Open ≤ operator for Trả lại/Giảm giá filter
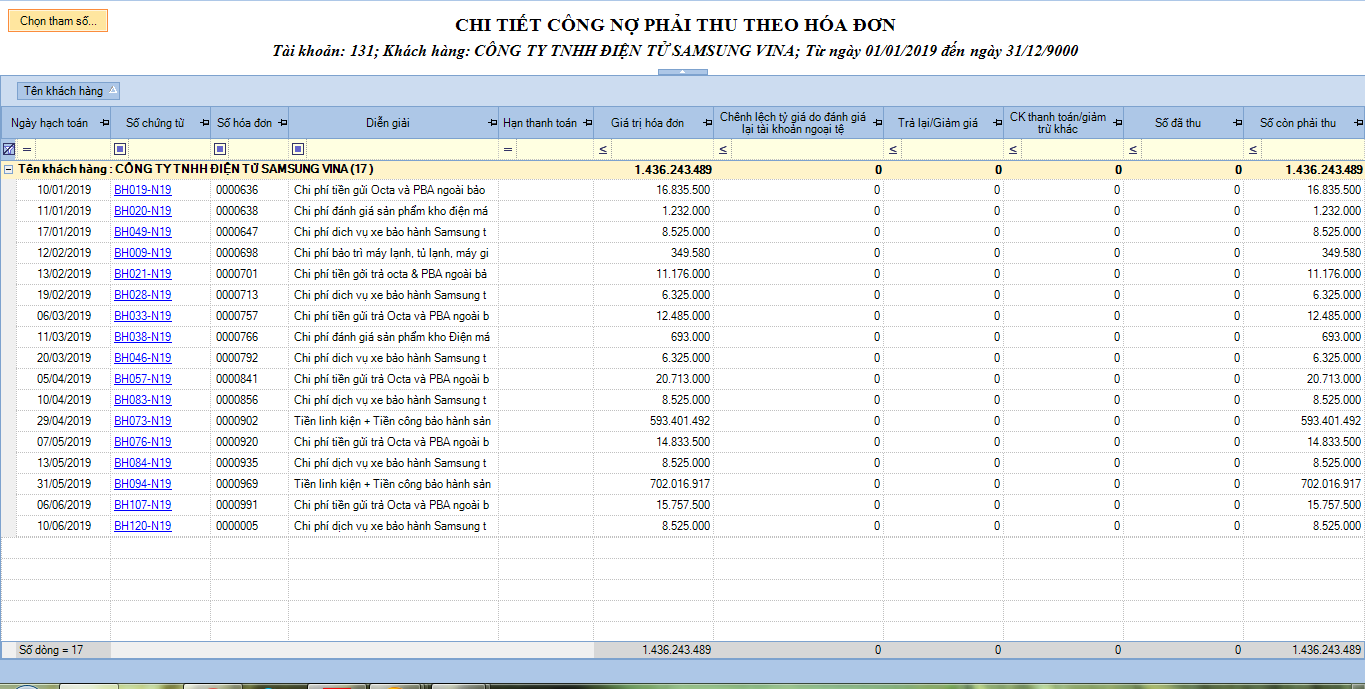The width and height of the screenshot is (1365, 689). point(892,150)
